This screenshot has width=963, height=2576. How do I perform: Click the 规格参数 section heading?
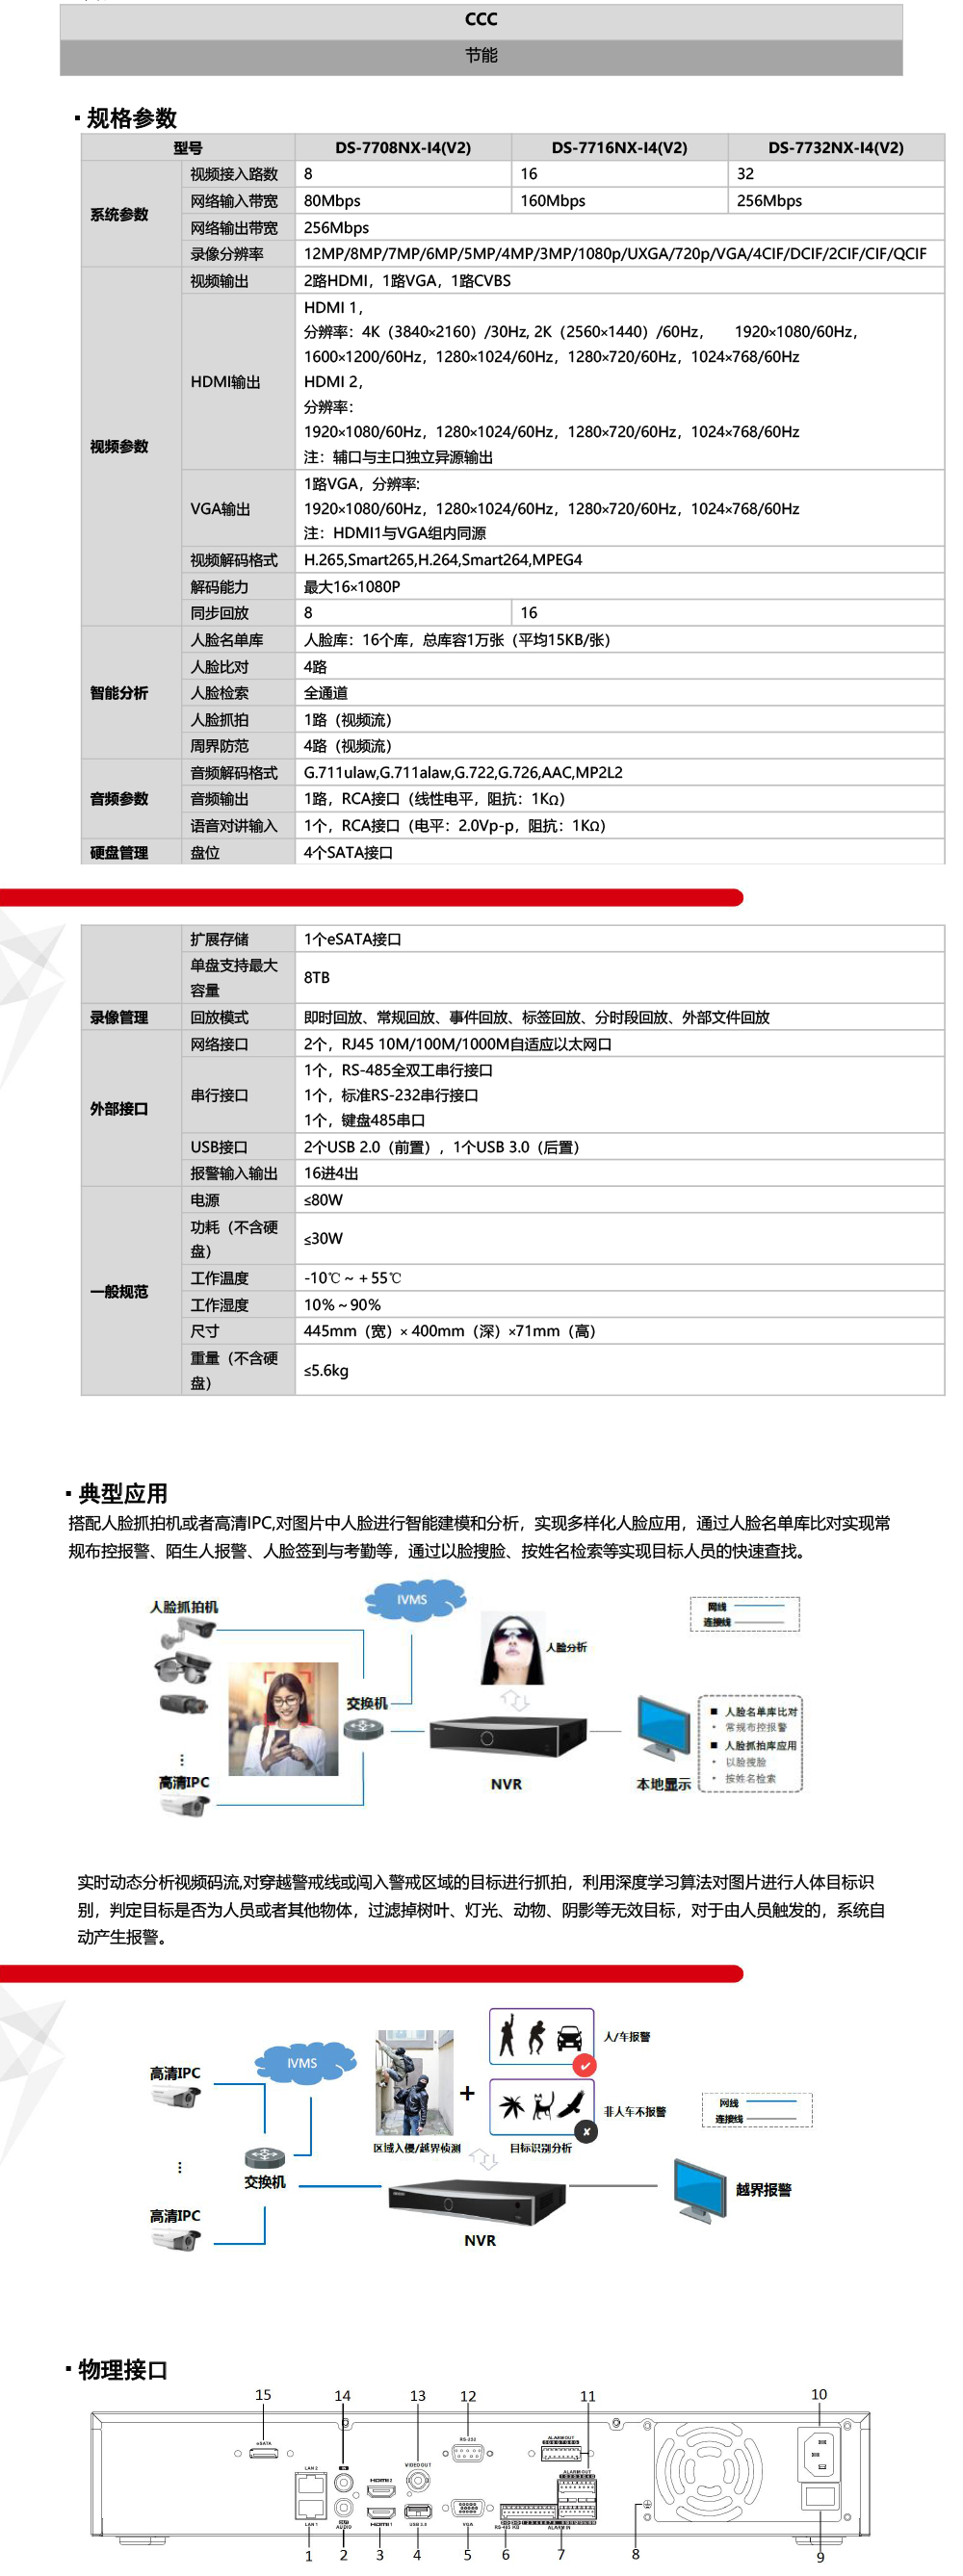coord(131,118)
